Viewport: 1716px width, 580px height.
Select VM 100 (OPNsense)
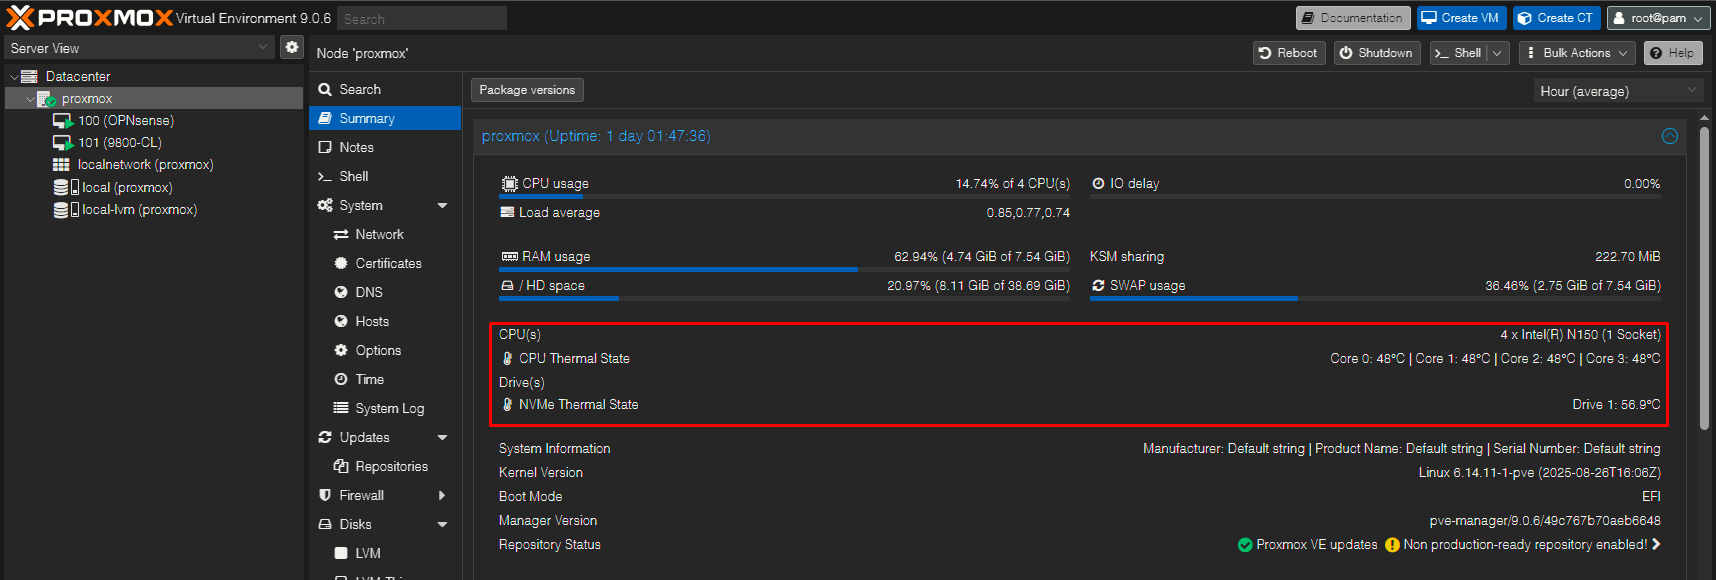pyautogui.click(x=126, y=120)
